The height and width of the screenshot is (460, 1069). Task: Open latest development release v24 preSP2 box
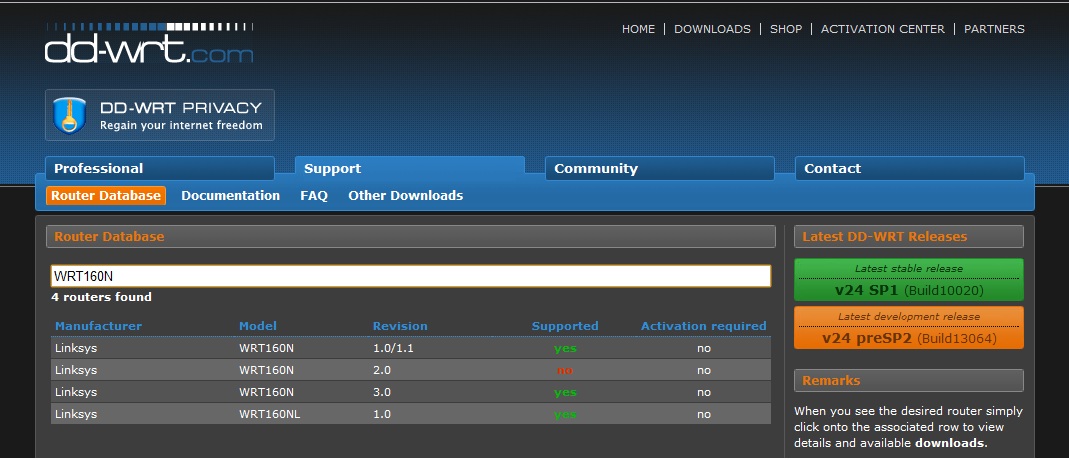click(x=909, y=327)
